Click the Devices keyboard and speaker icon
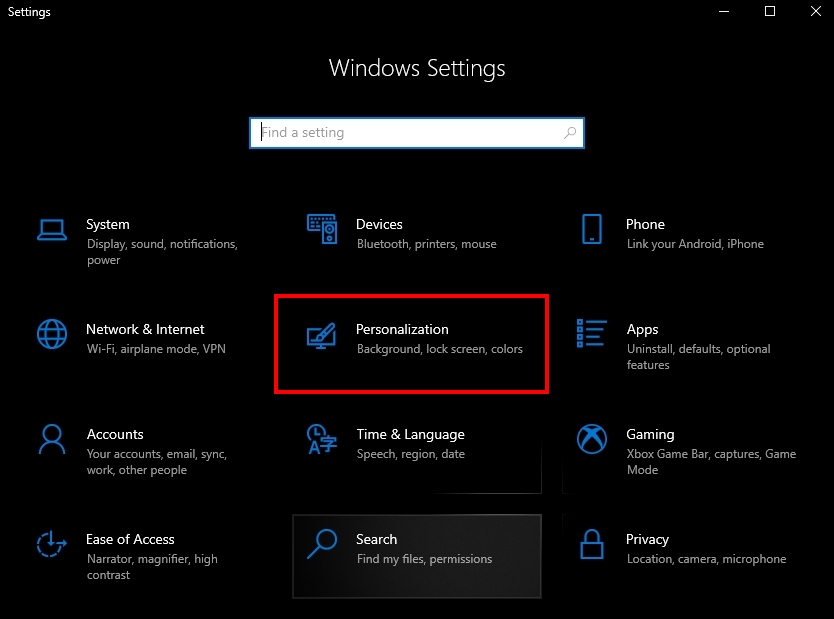Screen dimensions: 834x619 [322, 229]
